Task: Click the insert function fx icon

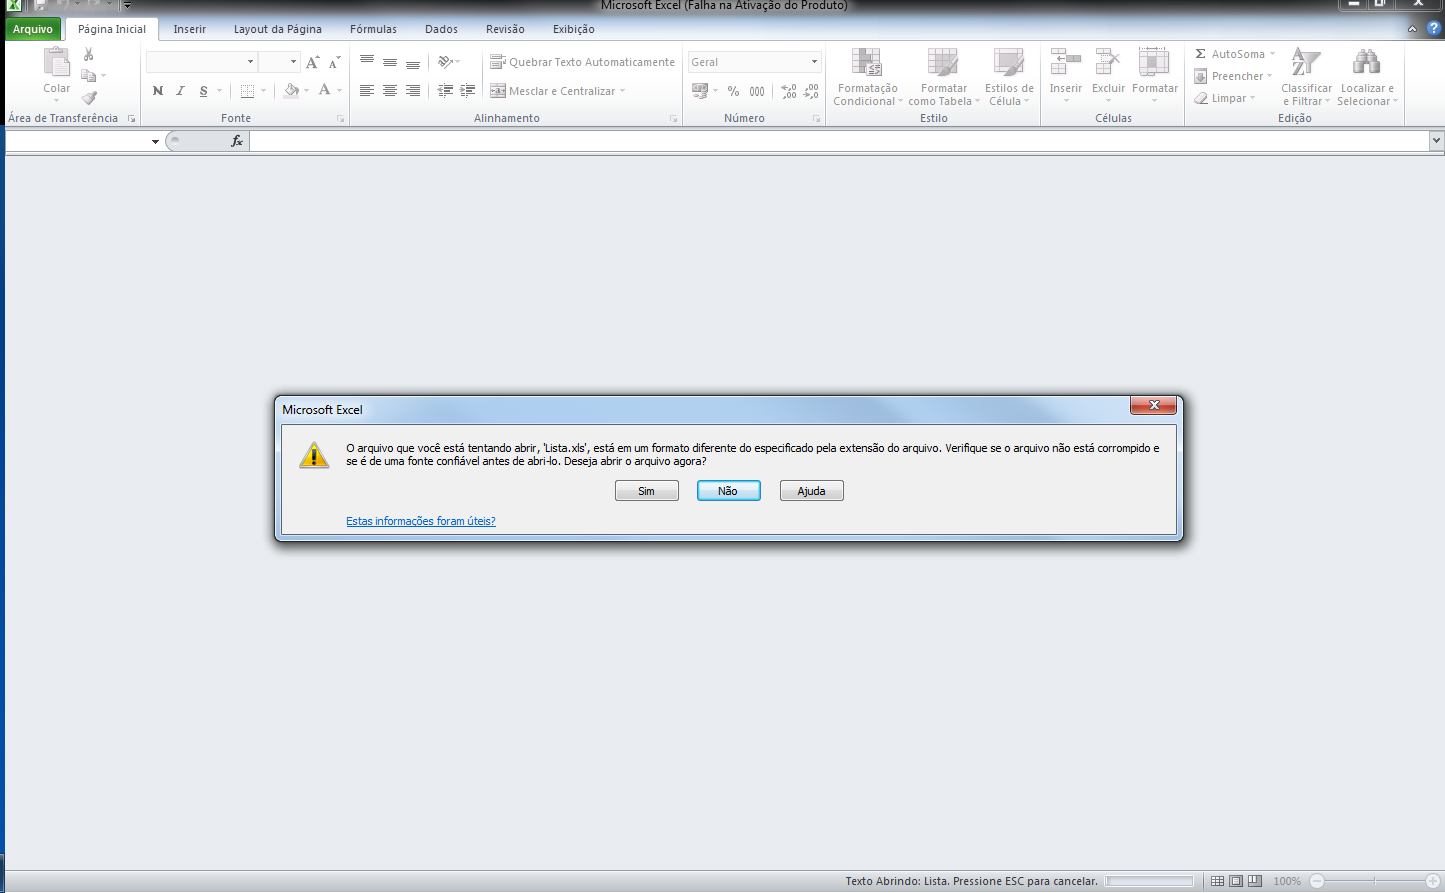Action: click(x=237, y=141)
